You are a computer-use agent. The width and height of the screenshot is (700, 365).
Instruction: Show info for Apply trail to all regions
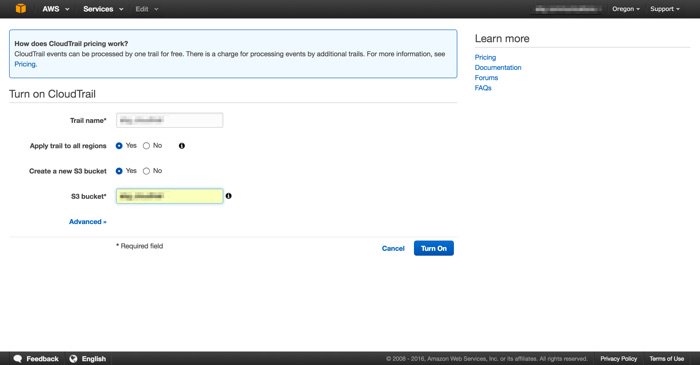(182, 146)
